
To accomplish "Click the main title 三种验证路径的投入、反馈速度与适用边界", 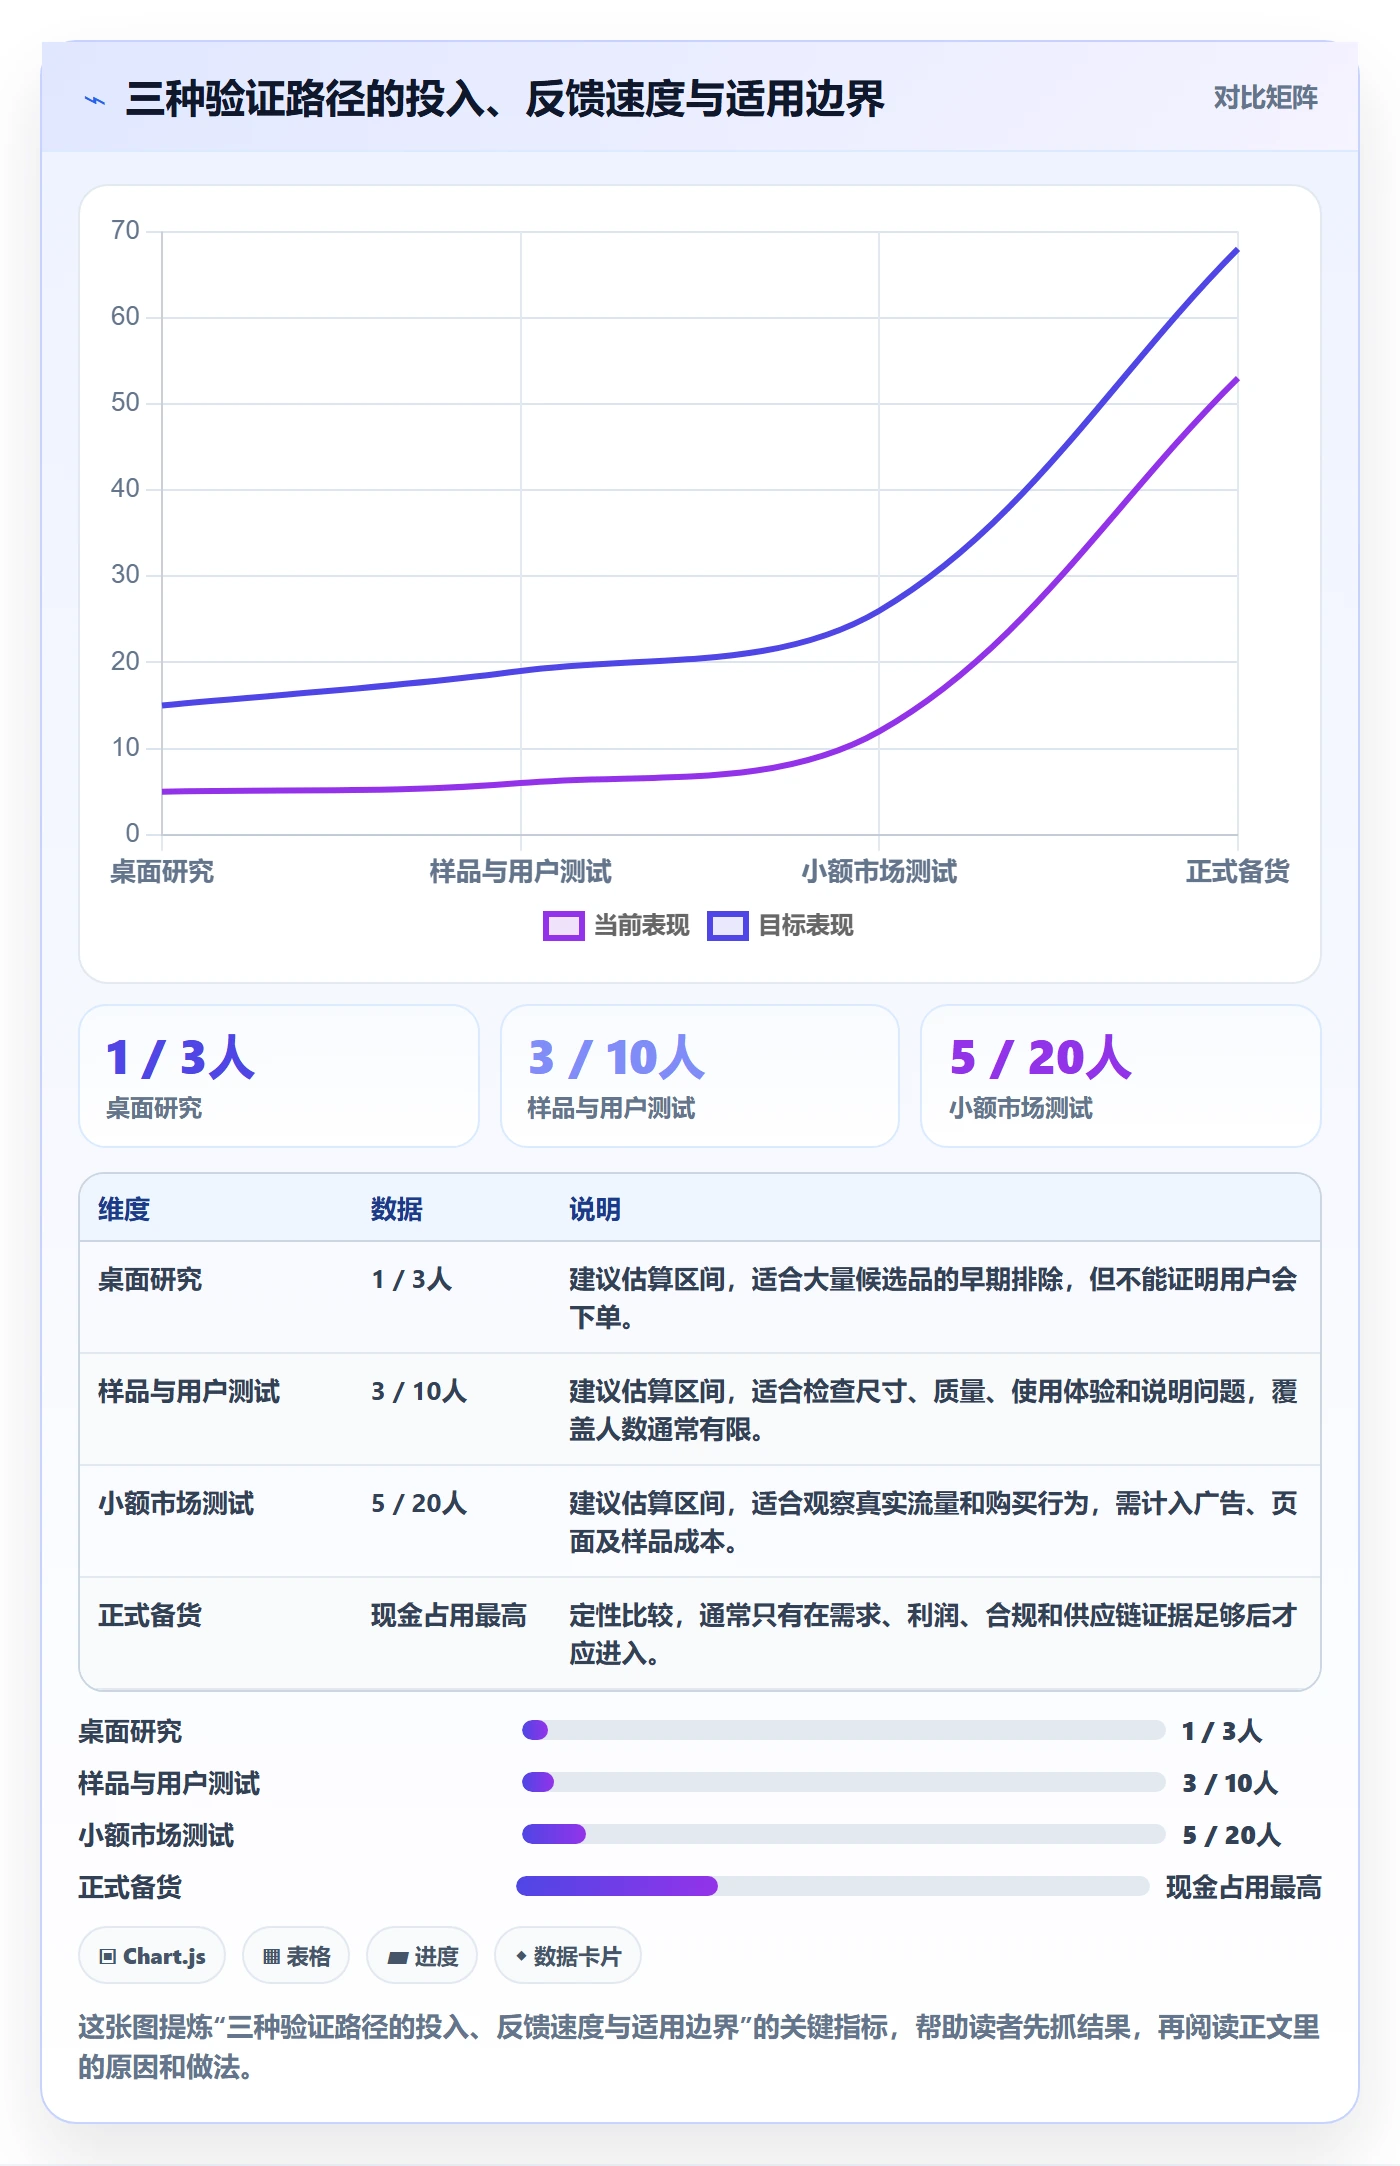I will (x=505, y=99).
